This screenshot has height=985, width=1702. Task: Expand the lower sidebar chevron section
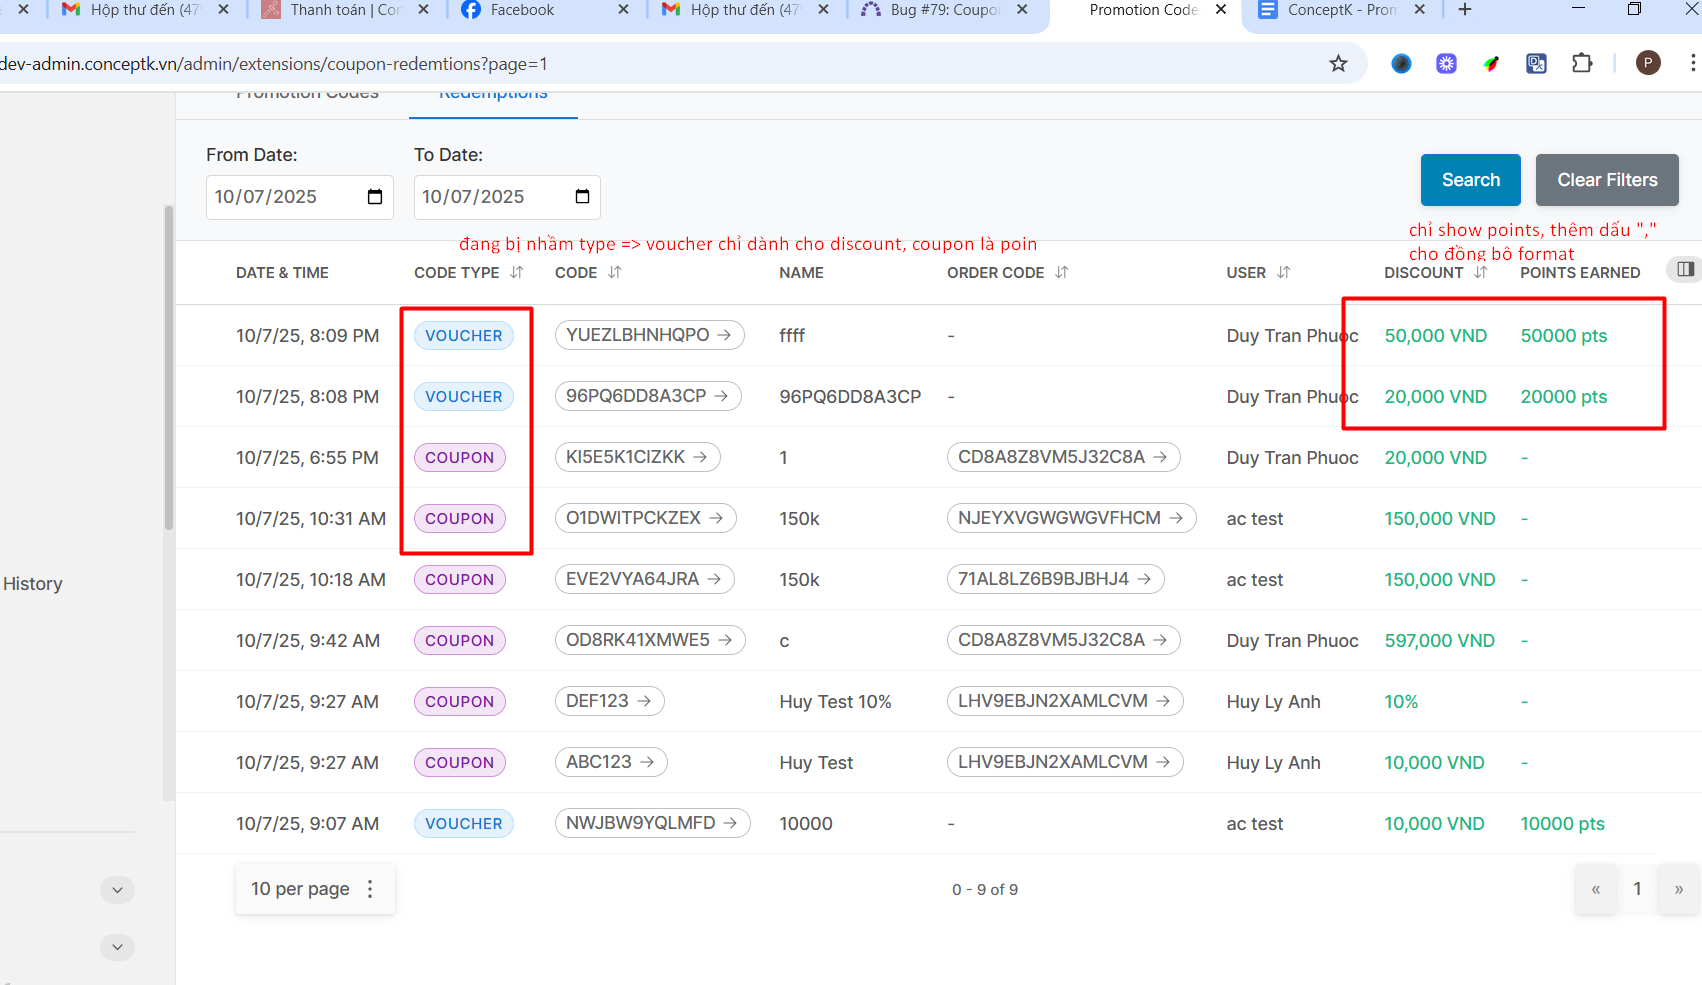click(x=117, y=947)
